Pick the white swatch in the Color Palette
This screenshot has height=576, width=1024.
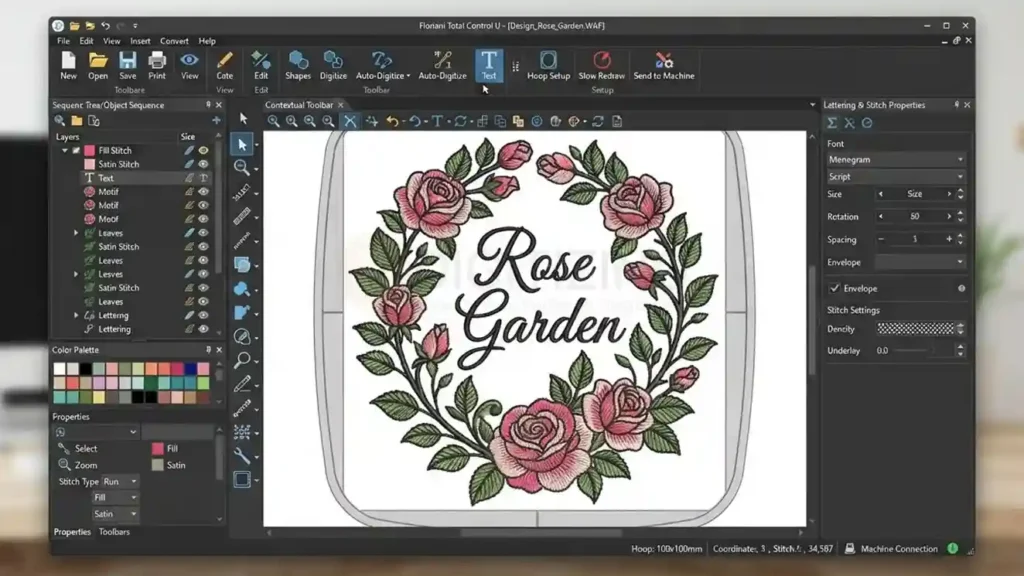(x=59, y=369)
